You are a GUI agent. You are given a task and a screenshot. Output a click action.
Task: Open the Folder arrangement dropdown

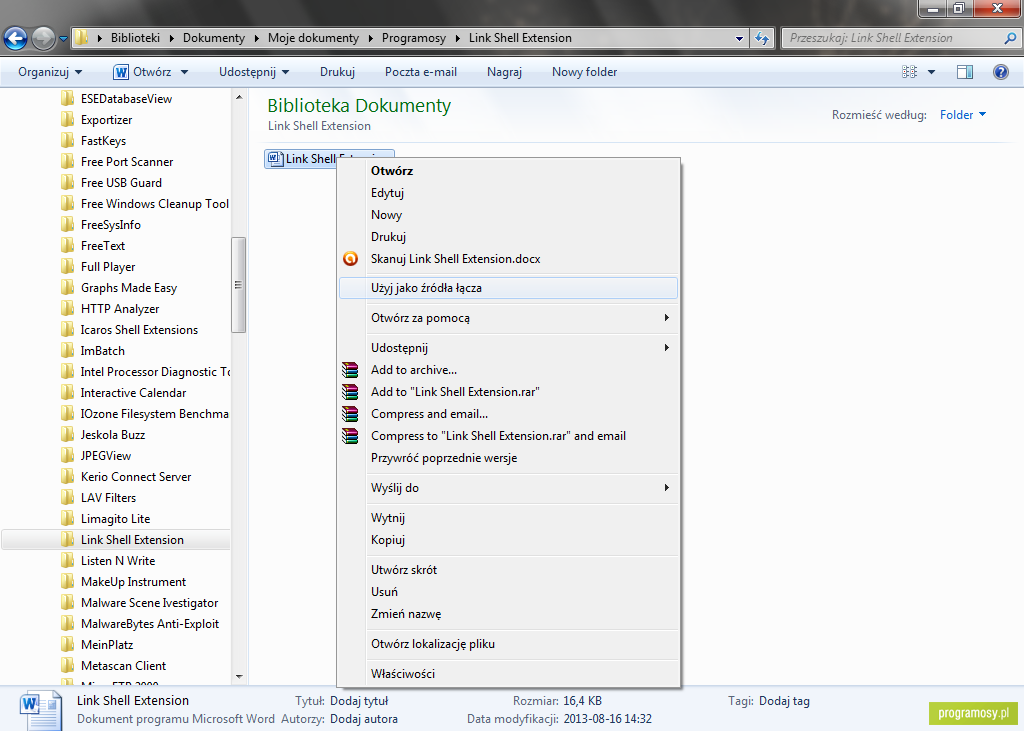click(963, 115)
